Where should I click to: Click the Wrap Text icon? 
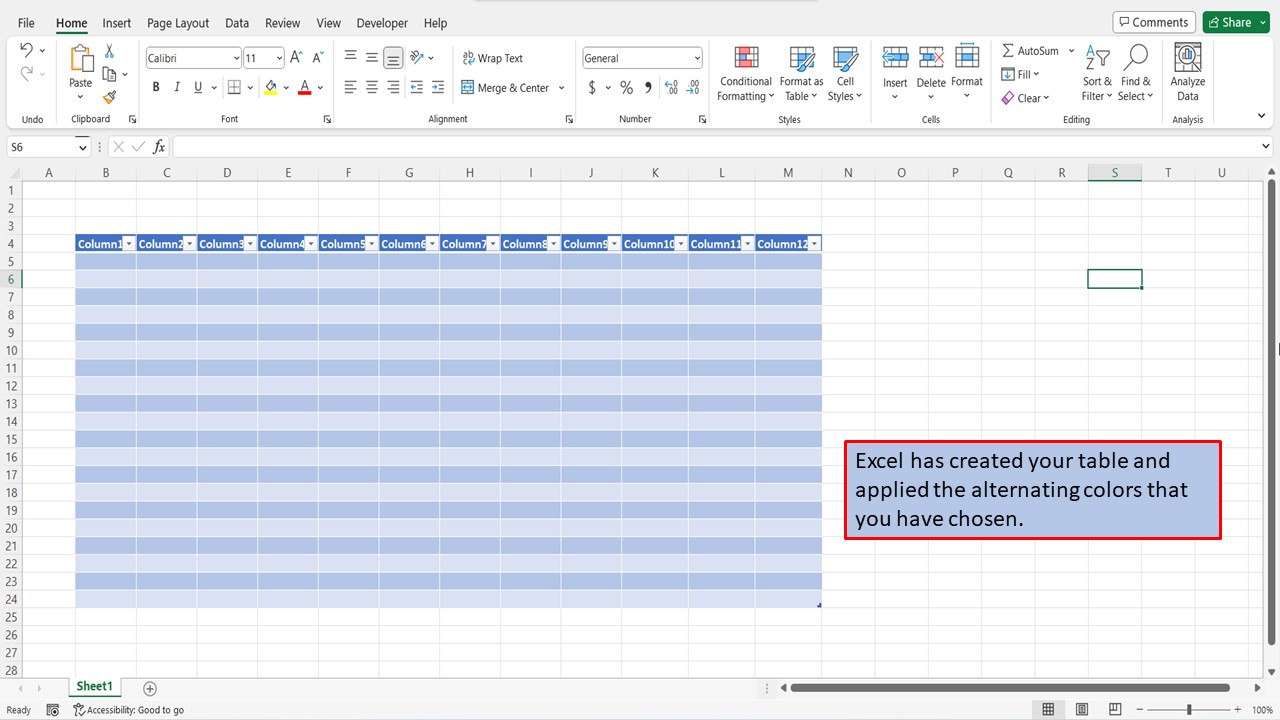(x=492, y=57)
